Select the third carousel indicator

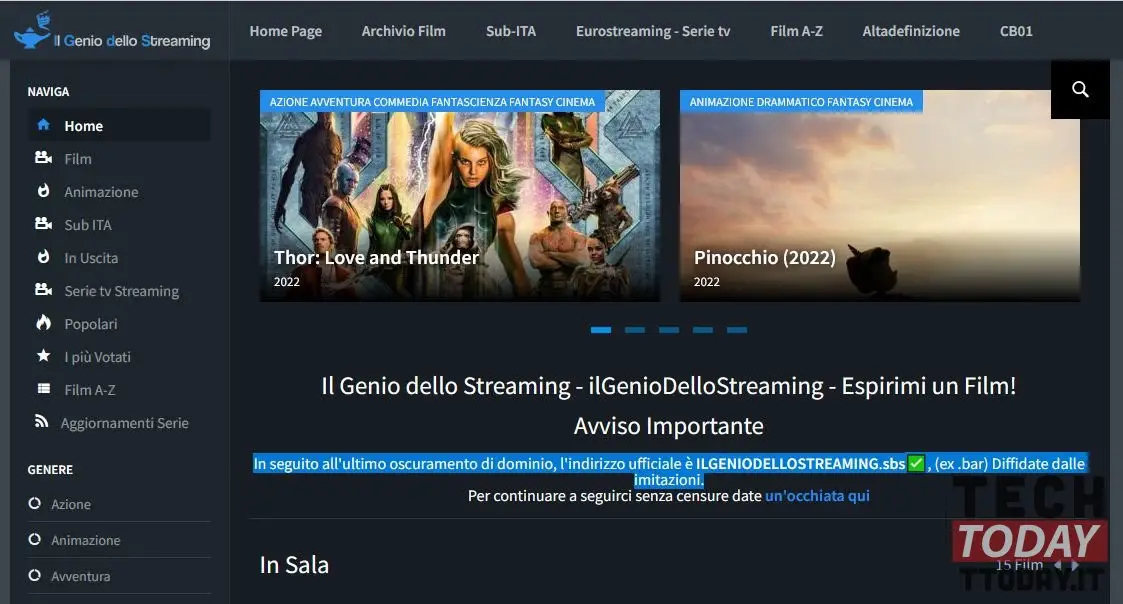[669, 330]
